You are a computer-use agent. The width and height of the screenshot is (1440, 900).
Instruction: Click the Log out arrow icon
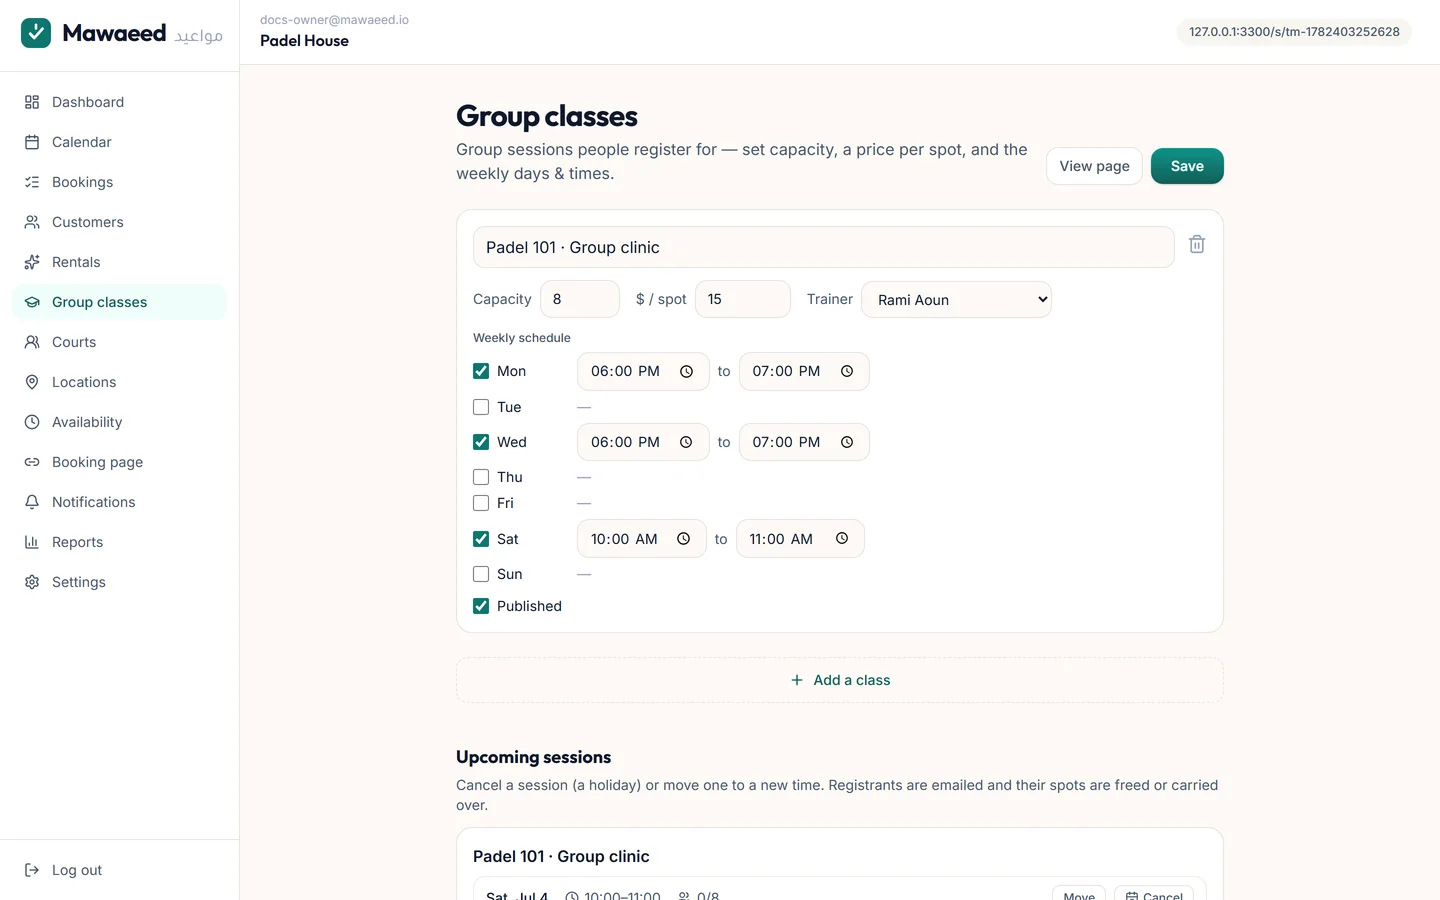[32, 870]
